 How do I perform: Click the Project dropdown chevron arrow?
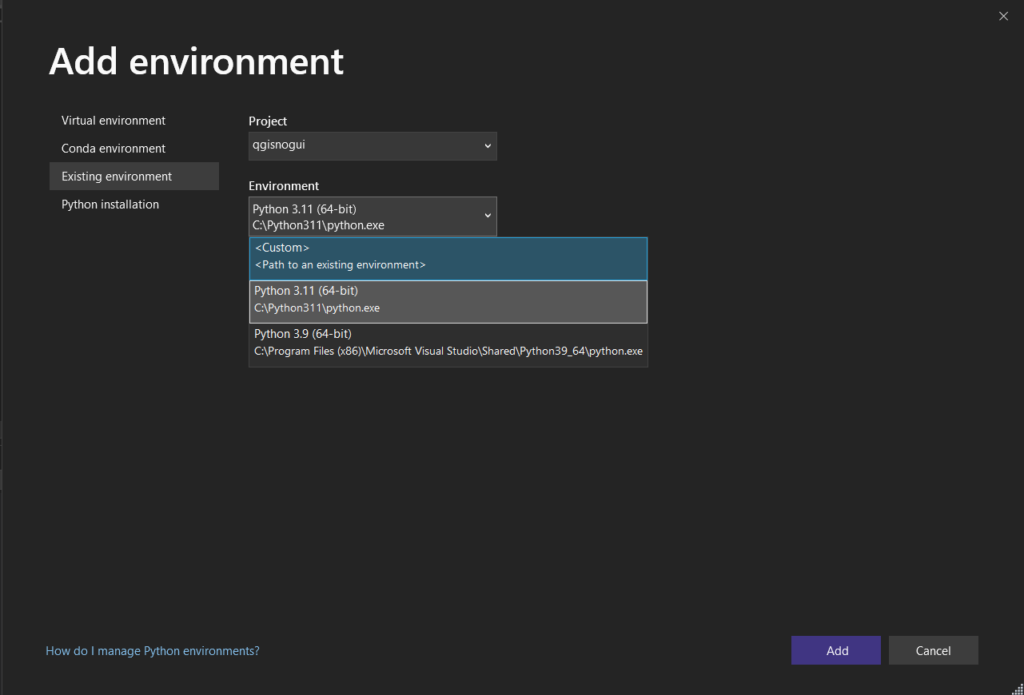click(x=487, y=146)
